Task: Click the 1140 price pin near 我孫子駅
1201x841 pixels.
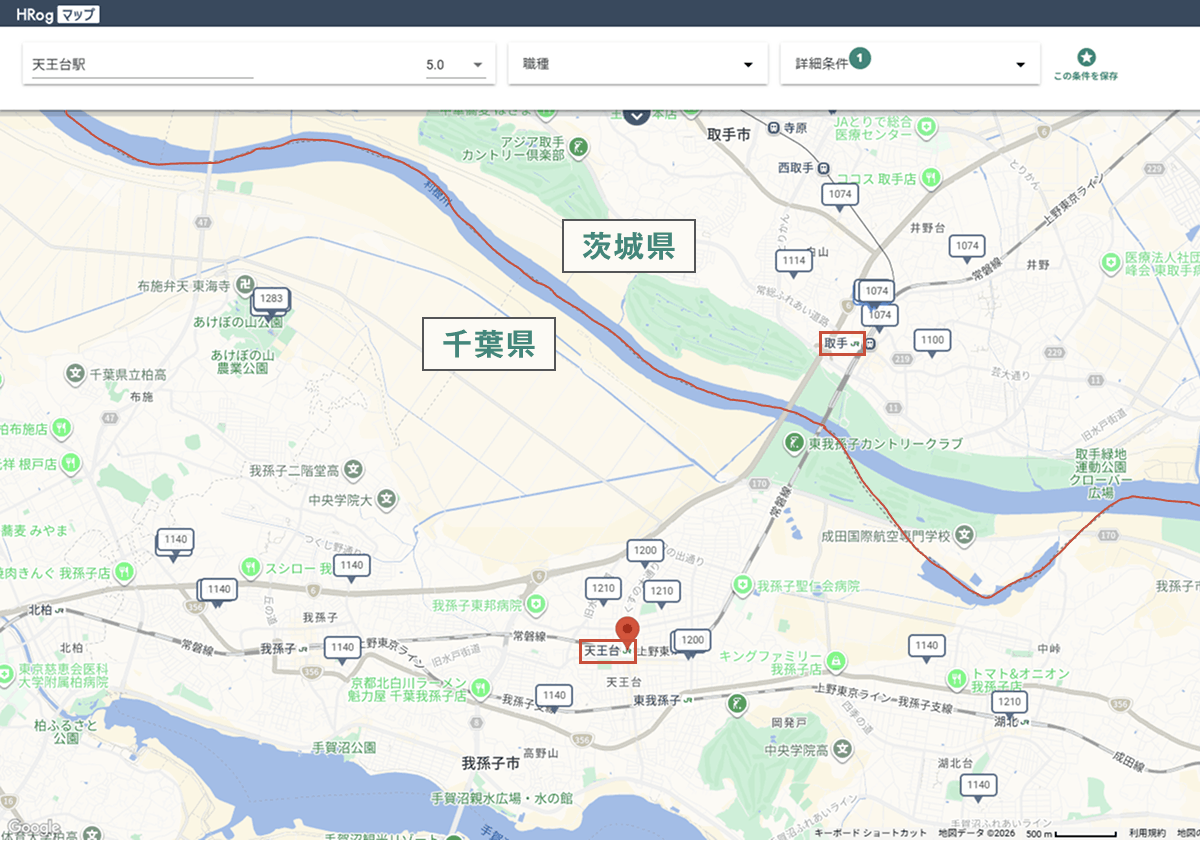Action: pyautogui.click(x=341, y=648)
